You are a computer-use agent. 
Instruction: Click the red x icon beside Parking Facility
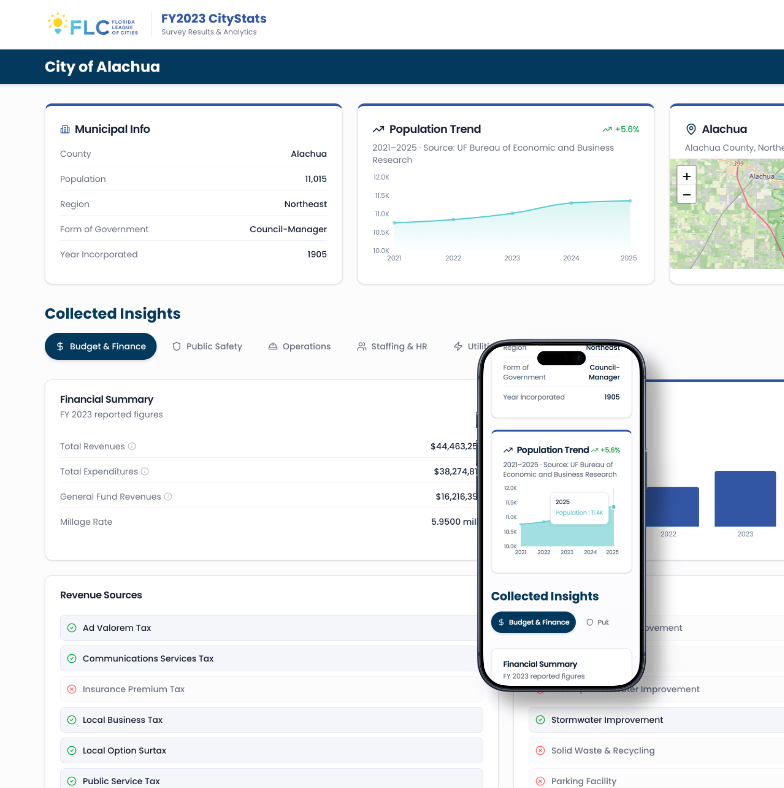click(540, 781)
